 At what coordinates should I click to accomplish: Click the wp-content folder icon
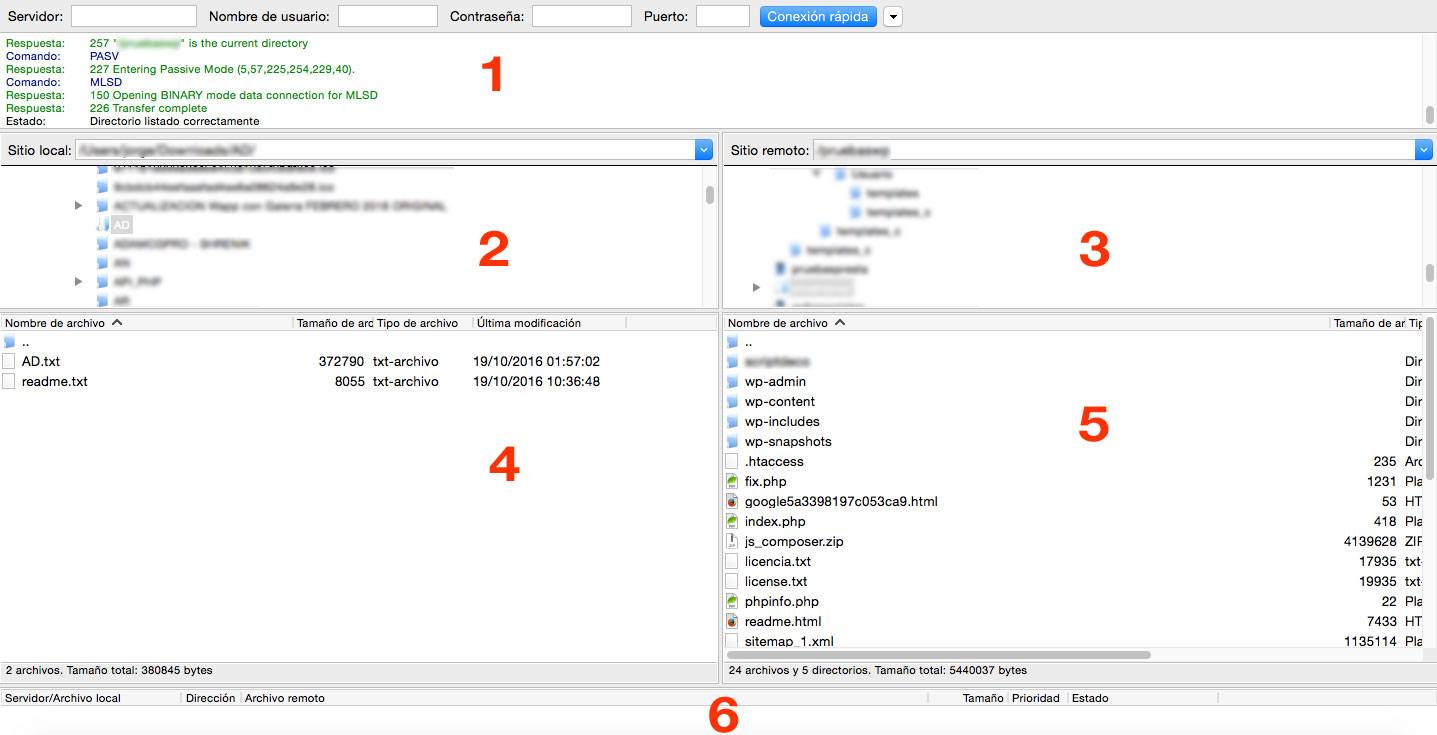(732, 402)
